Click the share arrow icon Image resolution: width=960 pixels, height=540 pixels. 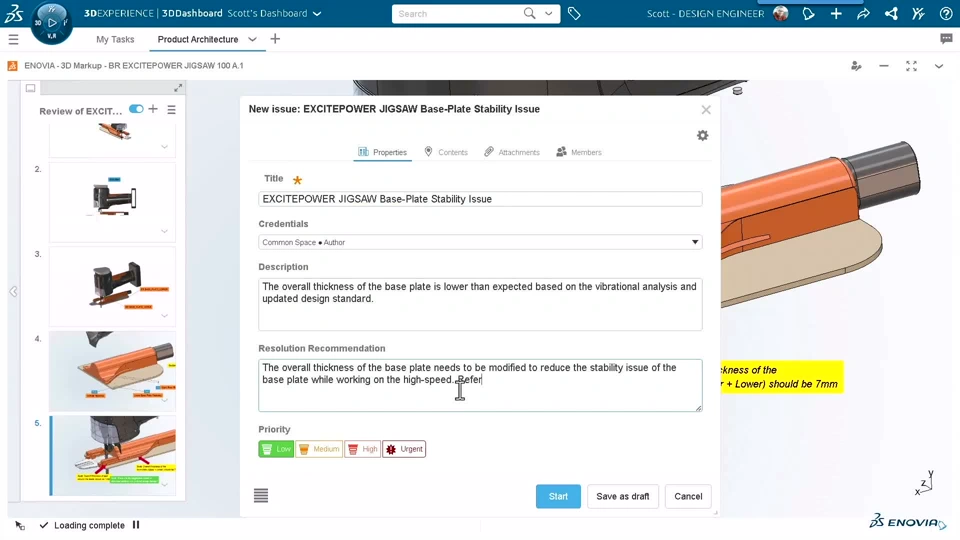click(863, 13)
